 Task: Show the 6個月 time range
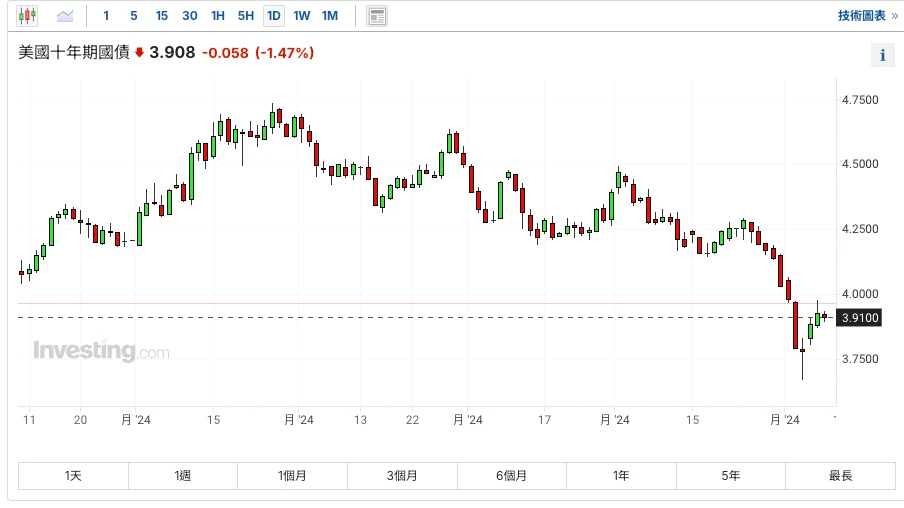(x=511, y=476)
